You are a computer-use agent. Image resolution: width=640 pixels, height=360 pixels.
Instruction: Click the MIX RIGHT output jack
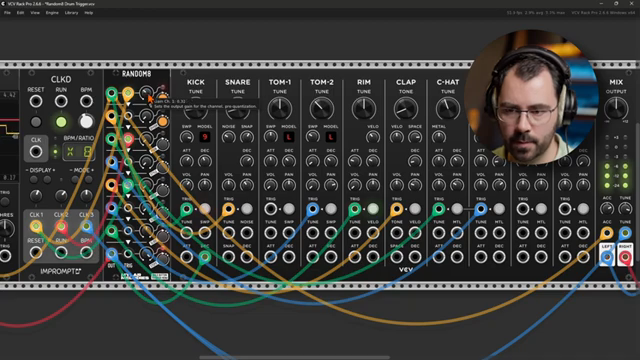(x=625, y=257)
